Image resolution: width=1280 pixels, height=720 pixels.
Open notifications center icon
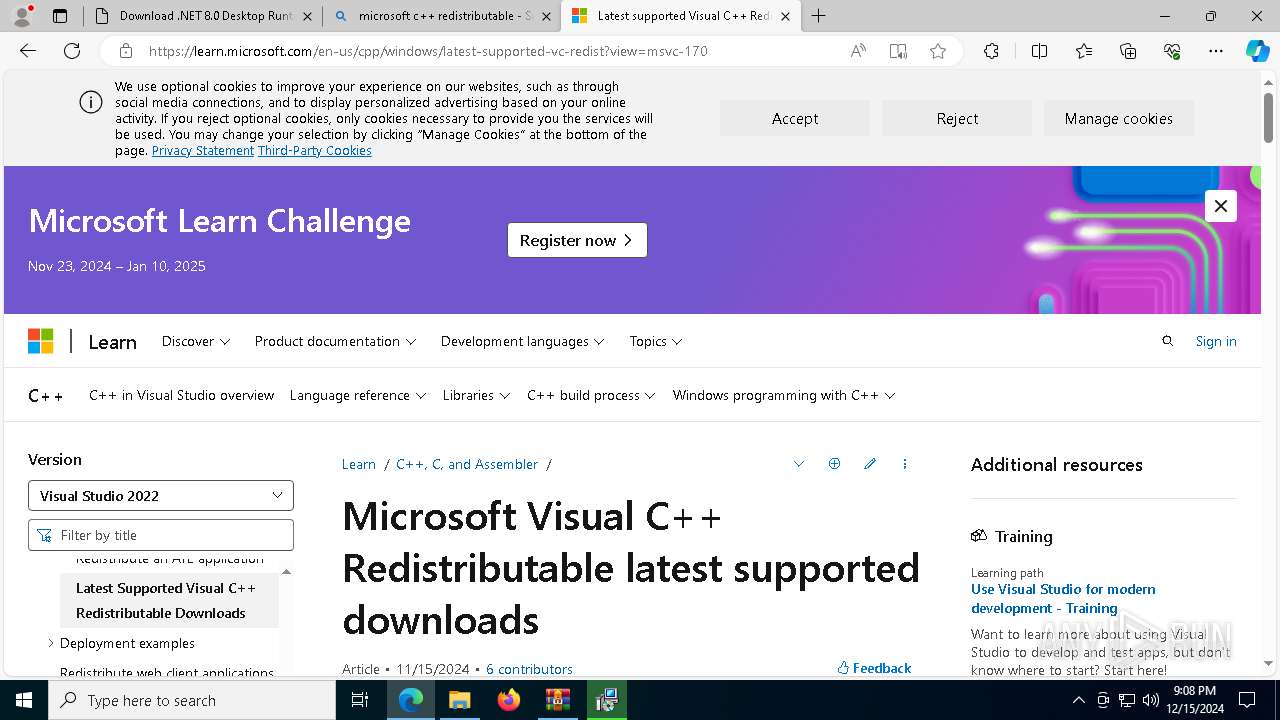(1247, 700)
